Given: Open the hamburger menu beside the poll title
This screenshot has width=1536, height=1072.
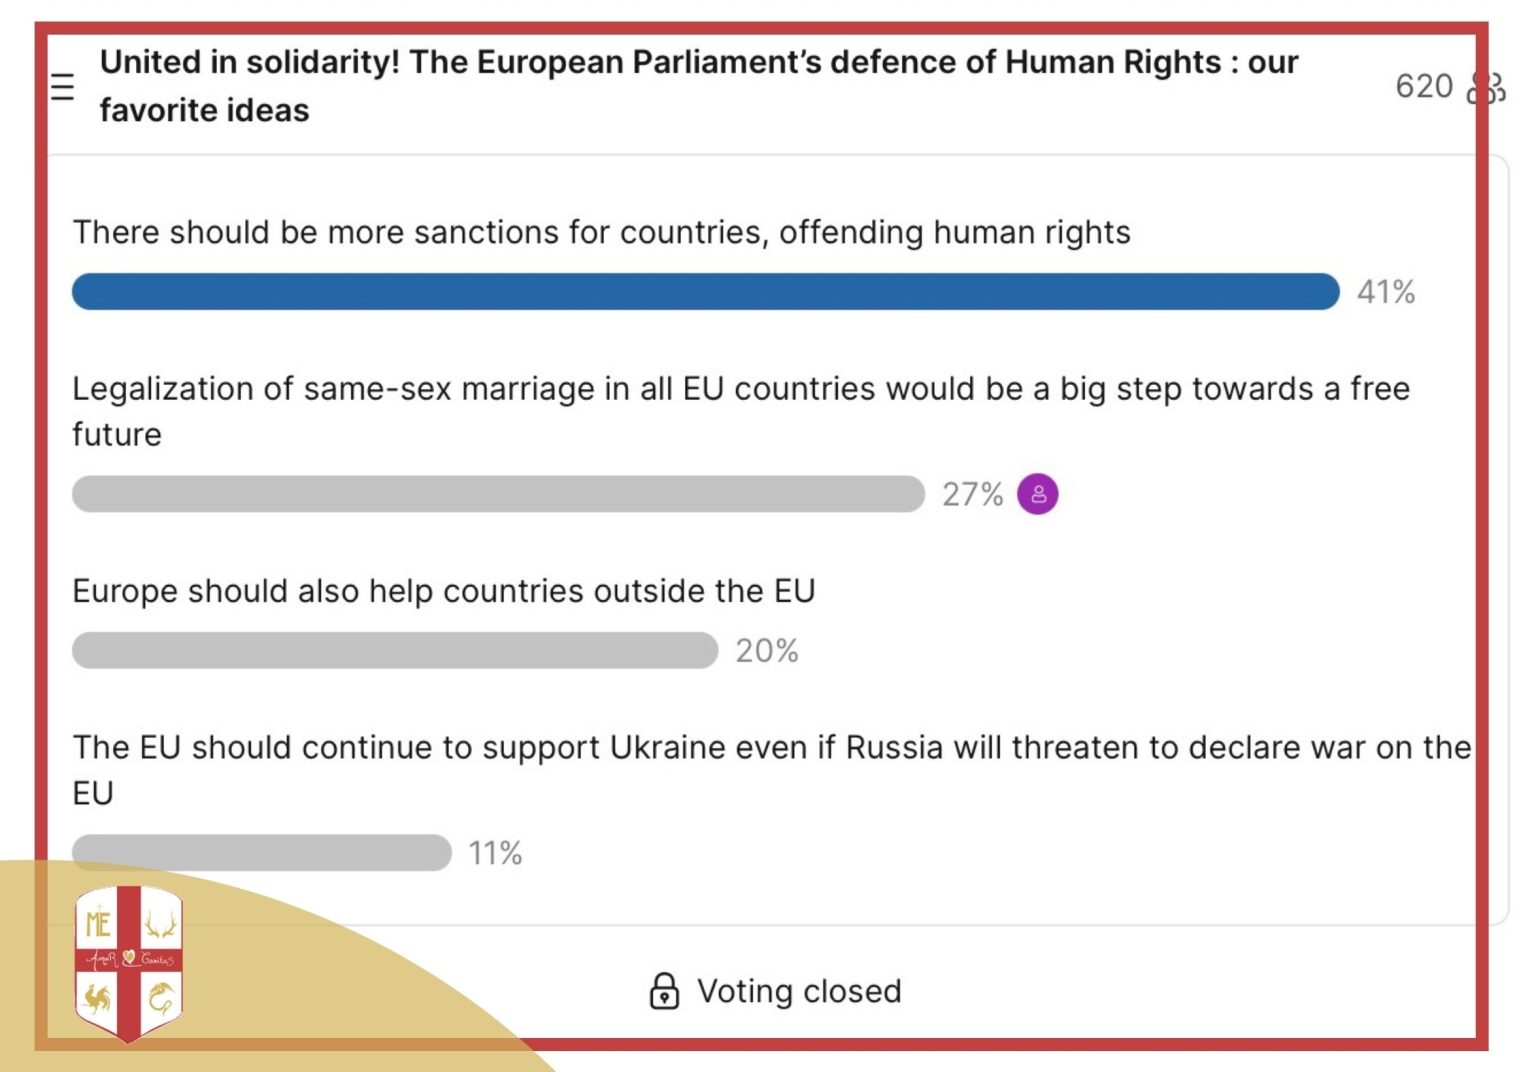Looking at the screenshot, I should click(62, 88).
